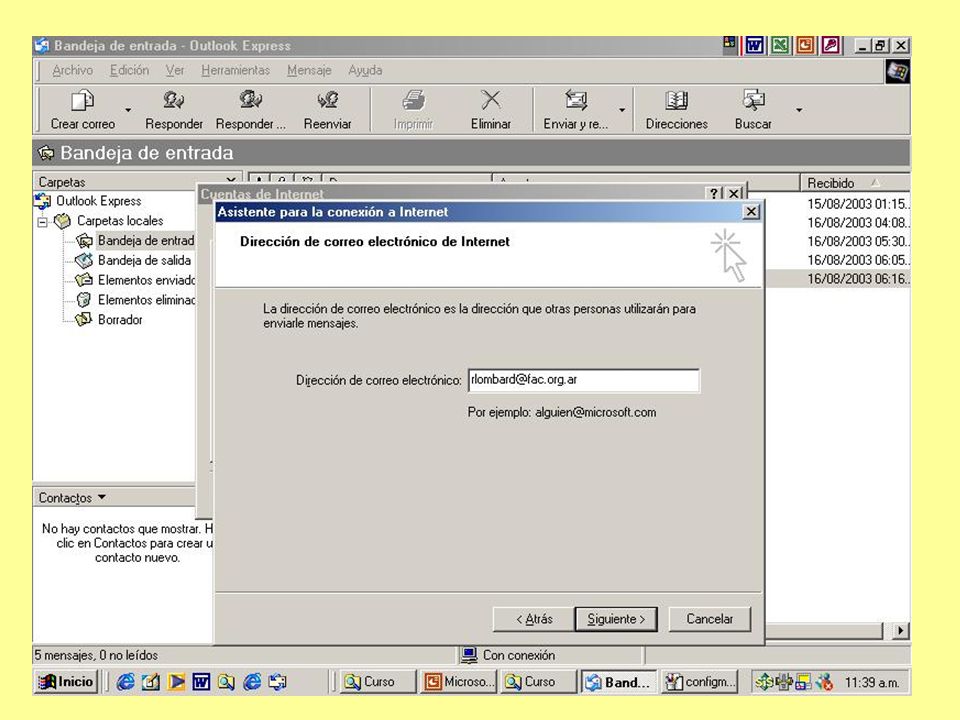Open the Ver menu
This screenshot has width=960, height=720.
pyautogui.click(x=174, y=70)
